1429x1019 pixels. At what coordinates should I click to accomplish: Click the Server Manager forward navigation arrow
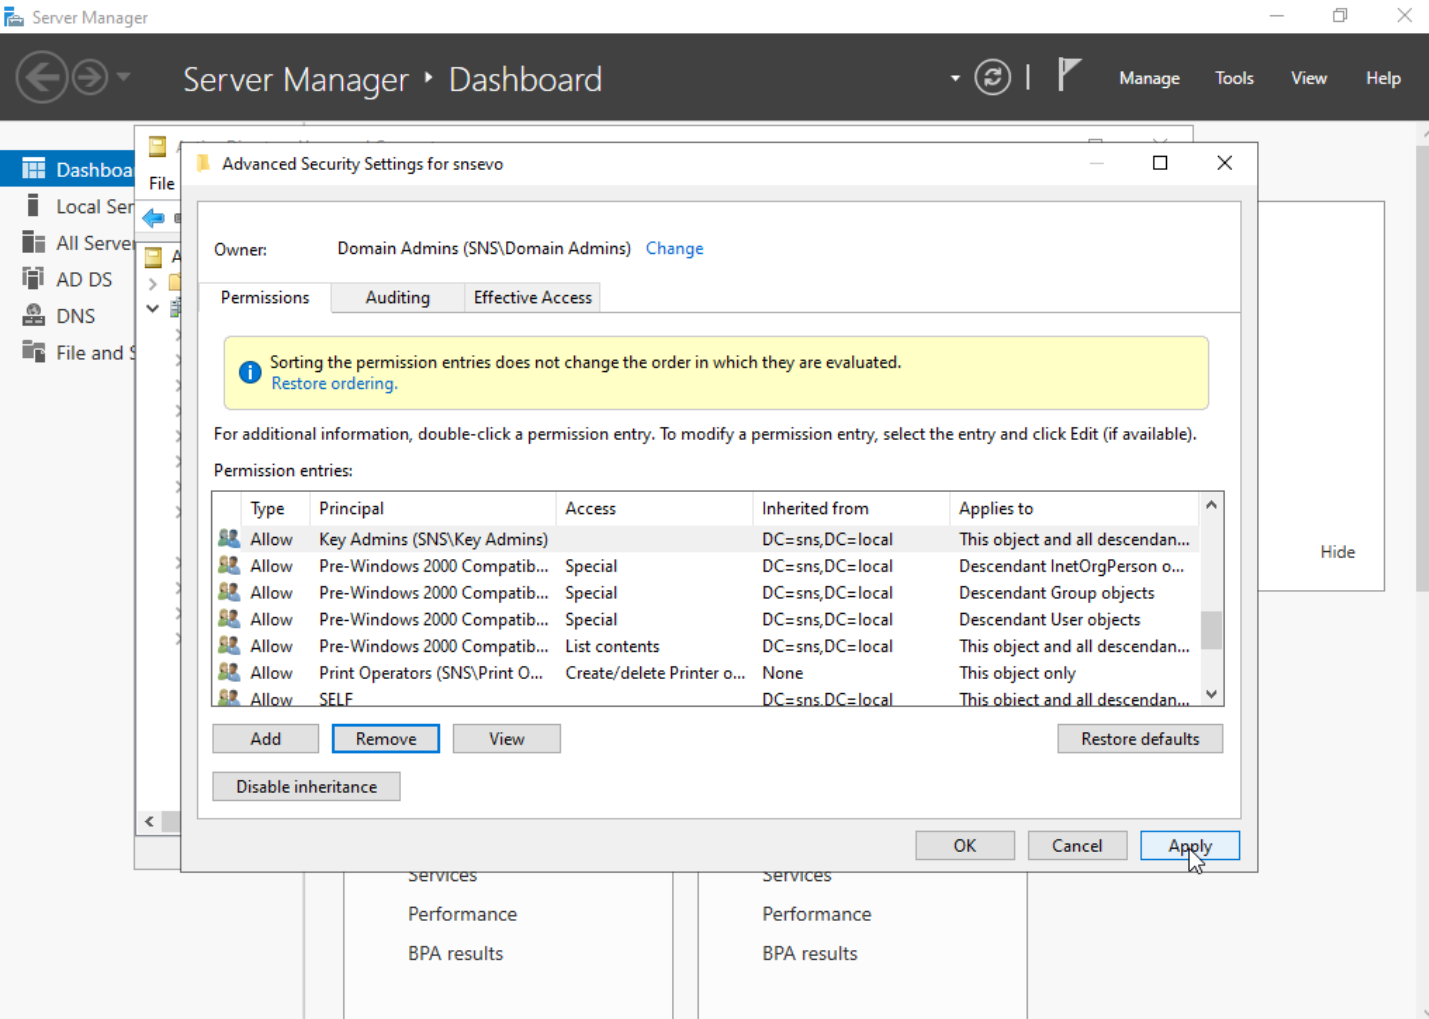(x=90, y=77)
